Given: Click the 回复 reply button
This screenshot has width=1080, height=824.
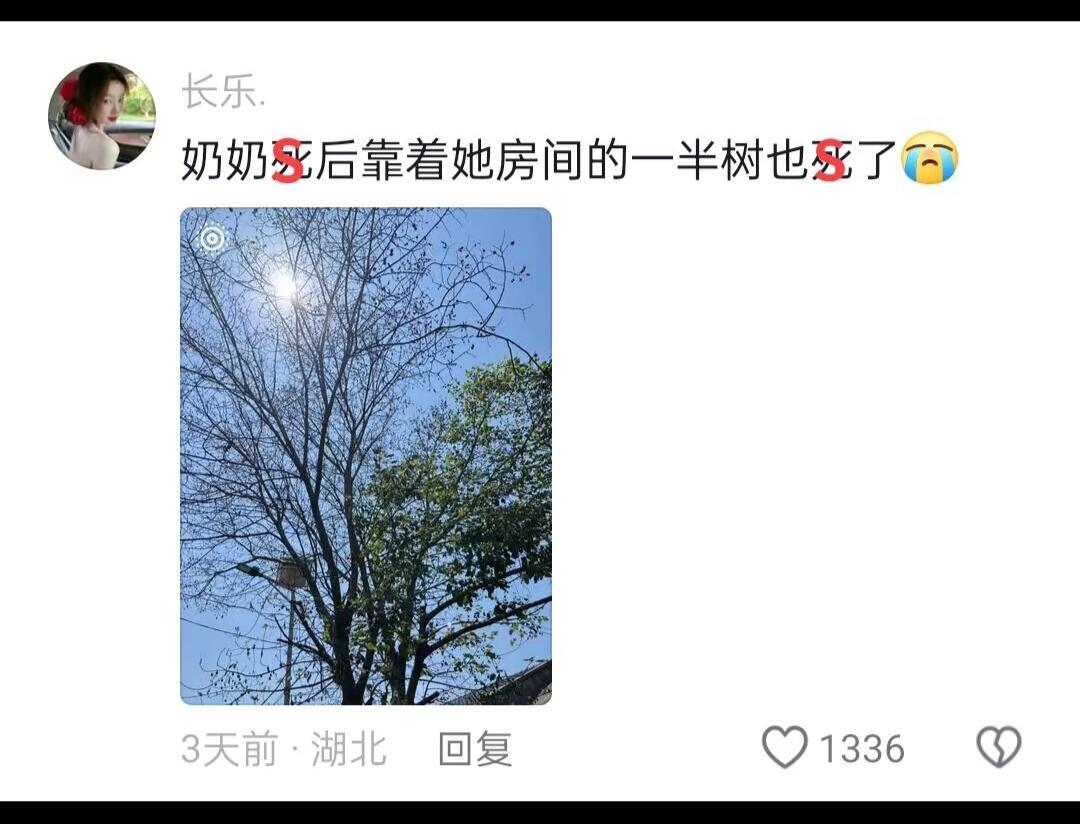Looking at the screenshot, I should point(475,749).
